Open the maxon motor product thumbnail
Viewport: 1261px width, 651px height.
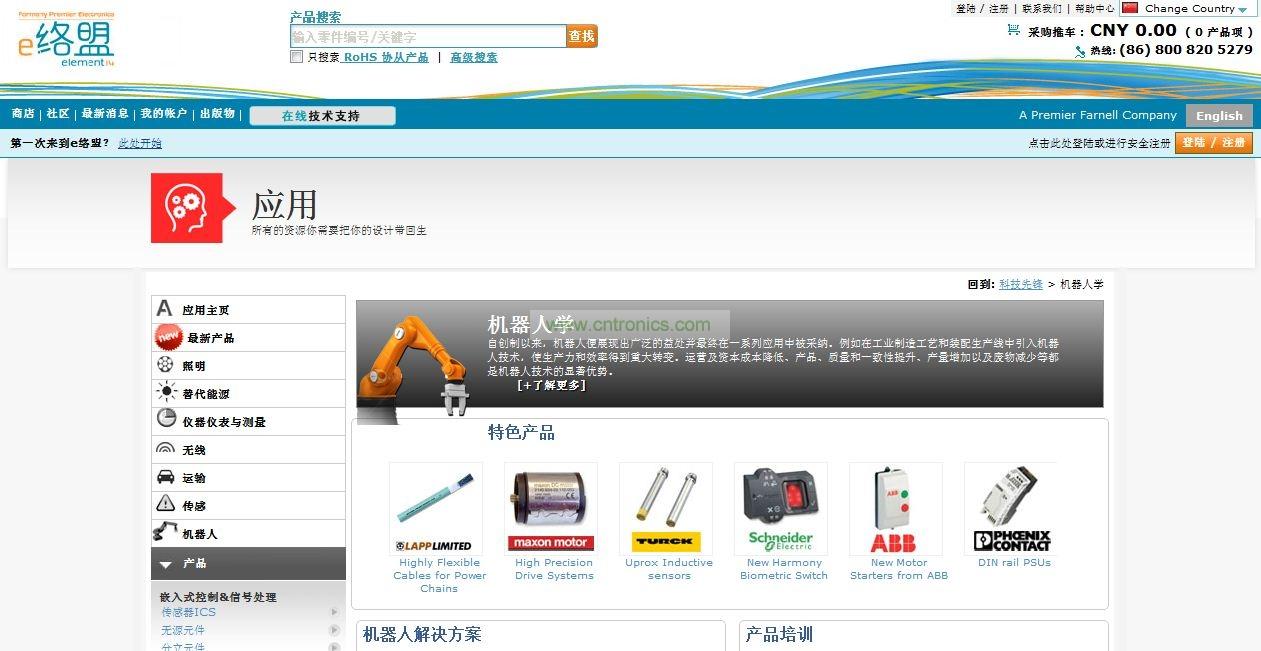[x=550, y=507]
